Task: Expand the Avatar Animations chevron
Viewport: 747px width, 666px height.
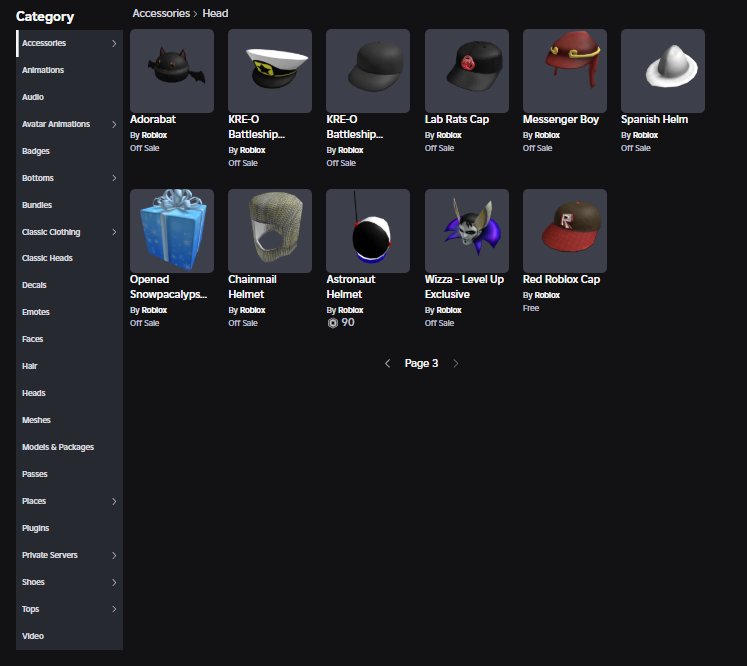Action: pos(114,124)
